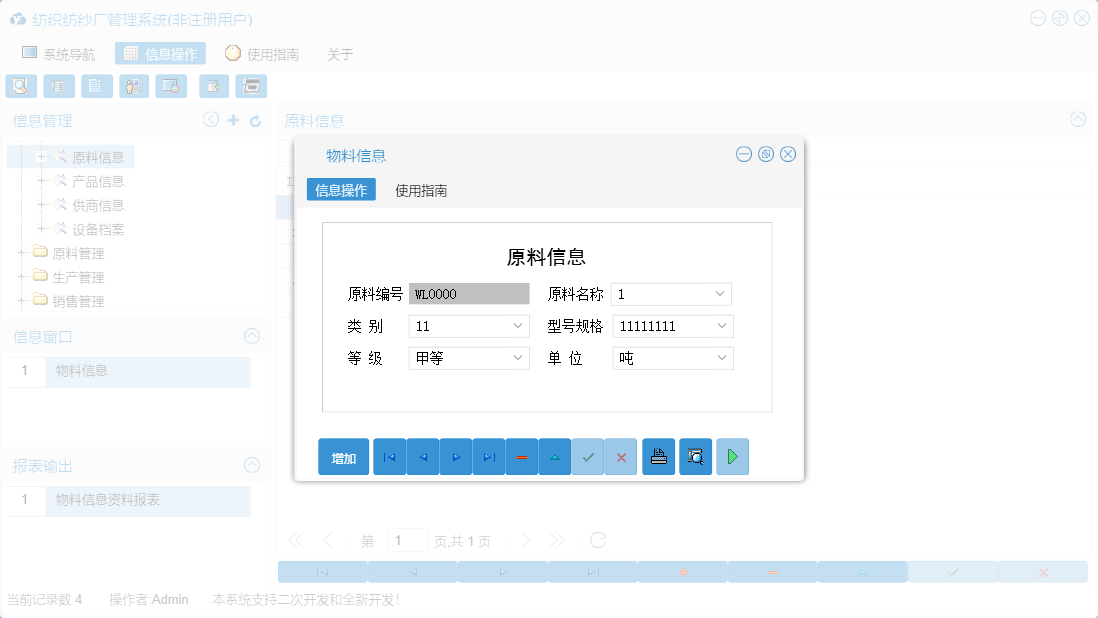Viewport: 1098px width, 618px height.
Task: Click the next record arrow icon
Action: point(455,456)
